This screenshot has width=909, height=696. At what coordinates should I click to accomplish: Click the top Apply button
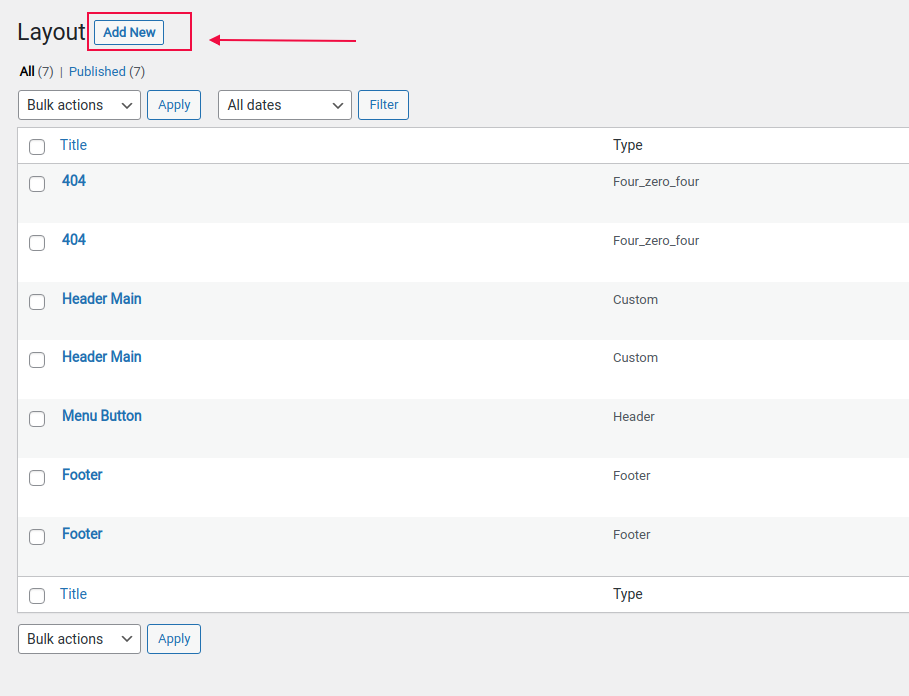pos(174,105)
